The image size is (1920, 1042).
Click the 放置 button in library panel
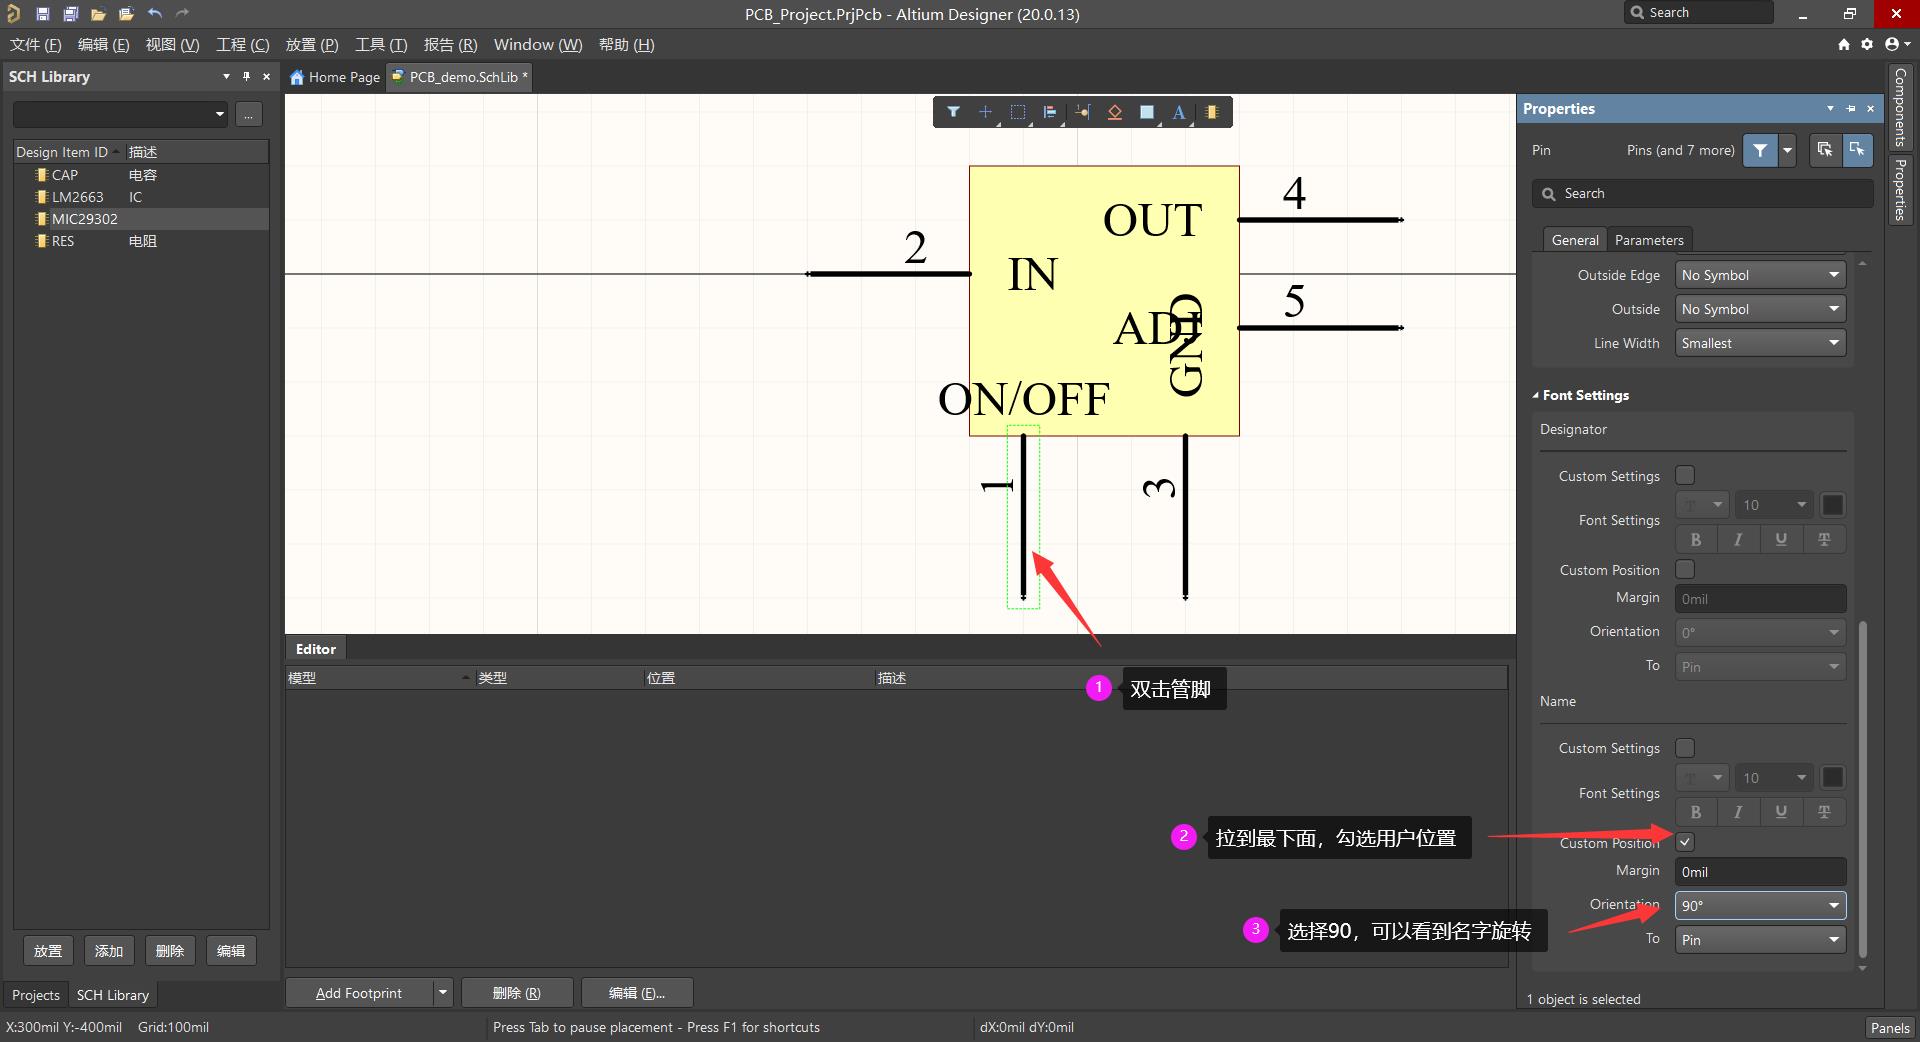[x=48, y=950]
